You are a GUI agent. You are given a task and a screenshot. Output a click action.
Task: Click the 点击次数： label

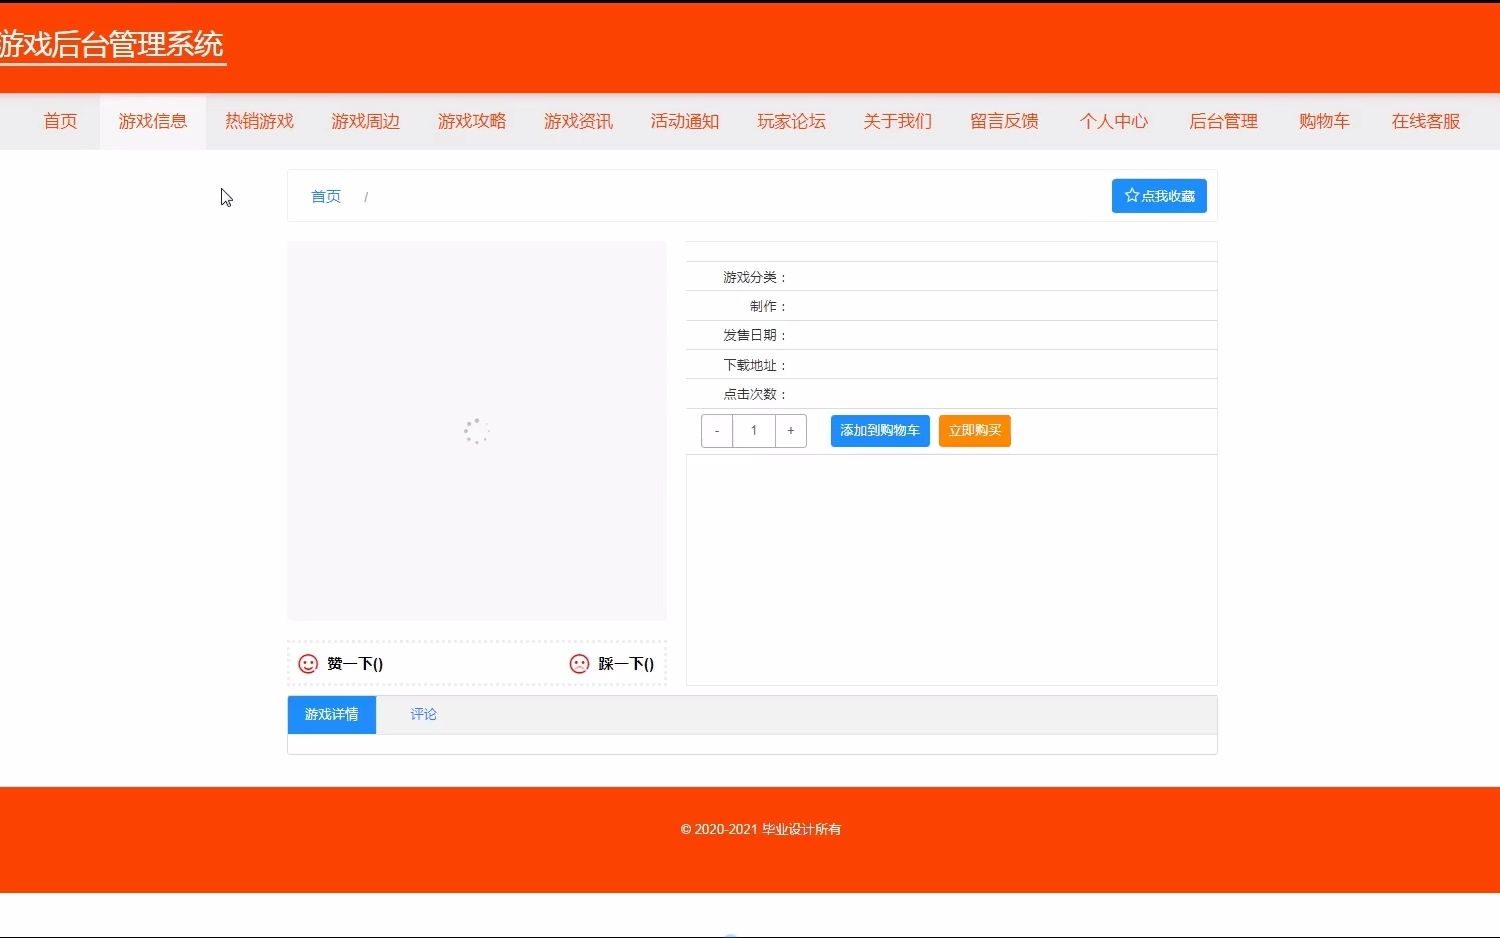click(755, 394)
